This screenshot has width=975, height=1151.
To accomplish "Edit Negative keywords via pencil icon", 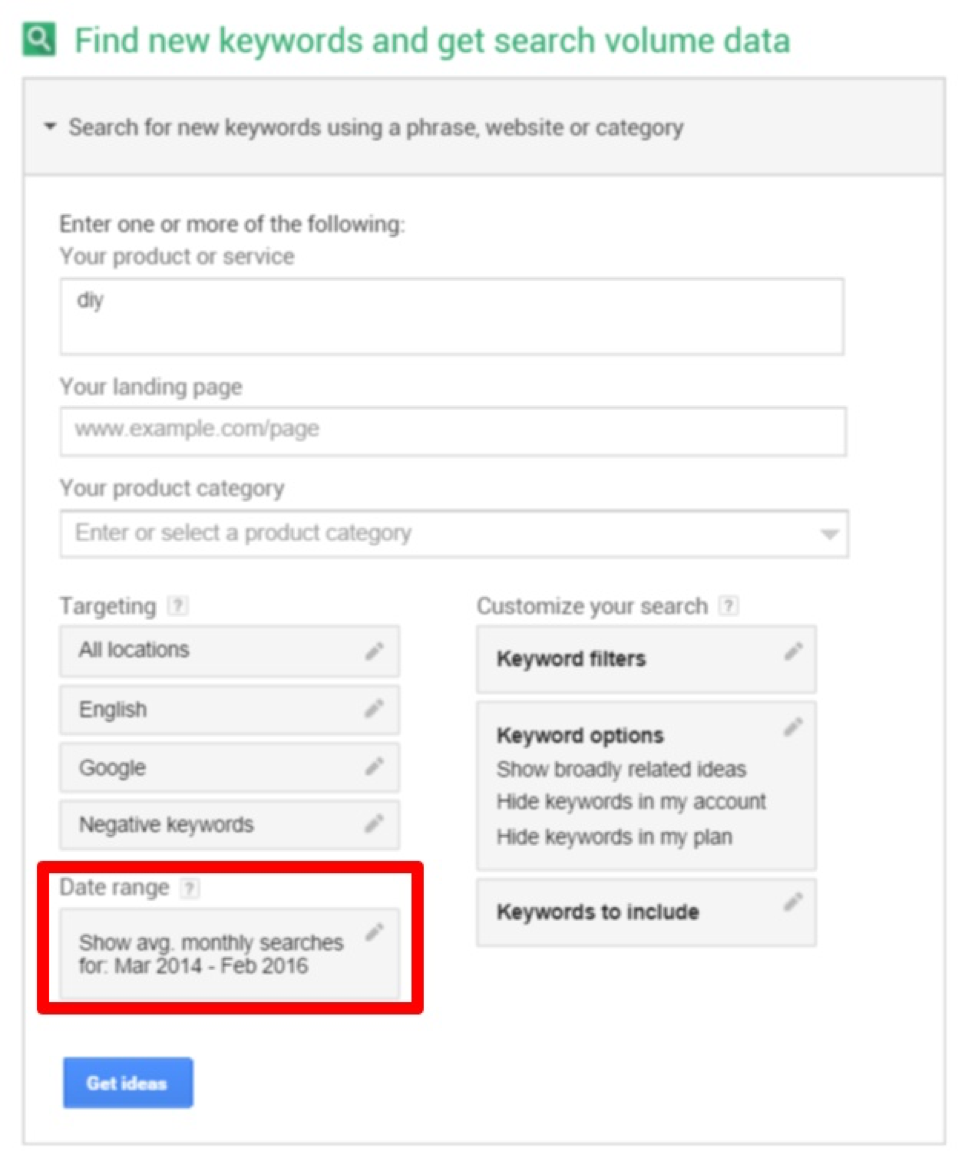I will pyautogui.click(x=374, y=824).
